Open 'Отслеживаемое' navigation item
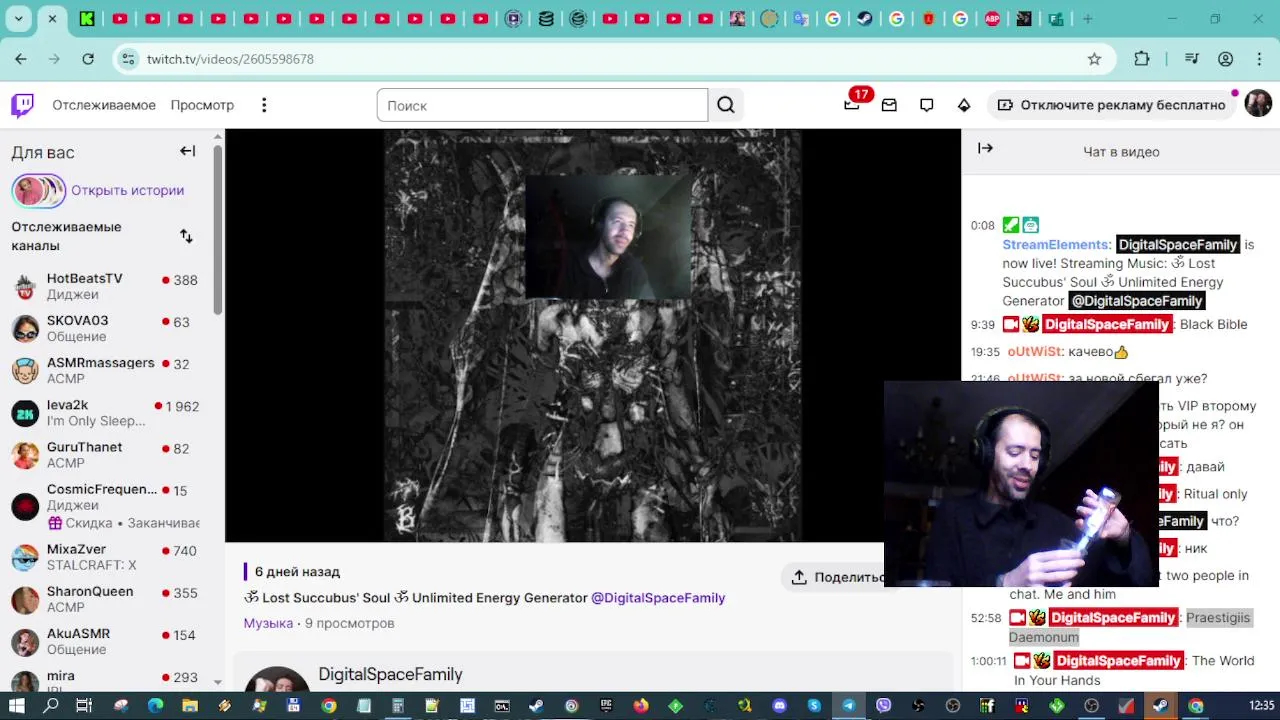Viewport: 1280px width, 720px height. tap(104, 105)
